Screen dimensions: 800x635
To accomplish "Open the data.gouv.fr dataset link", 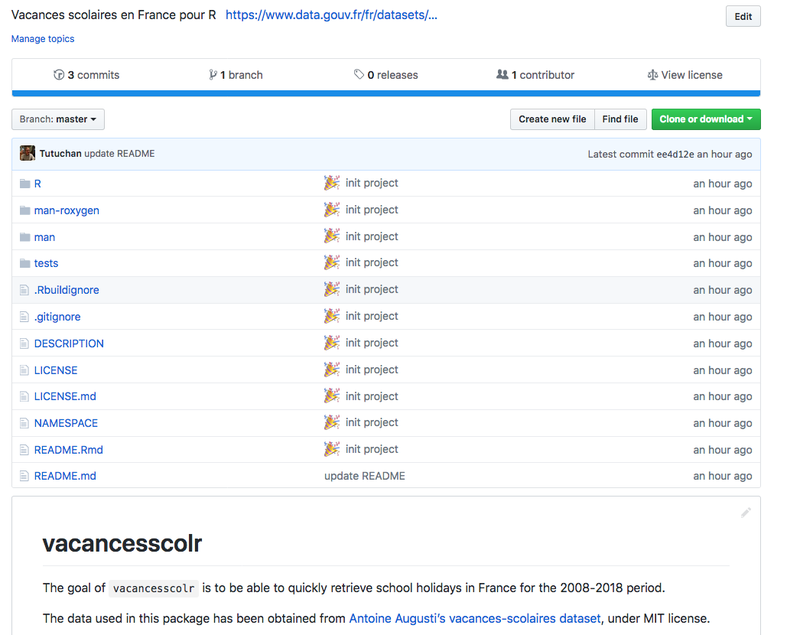I will (331, 15).
